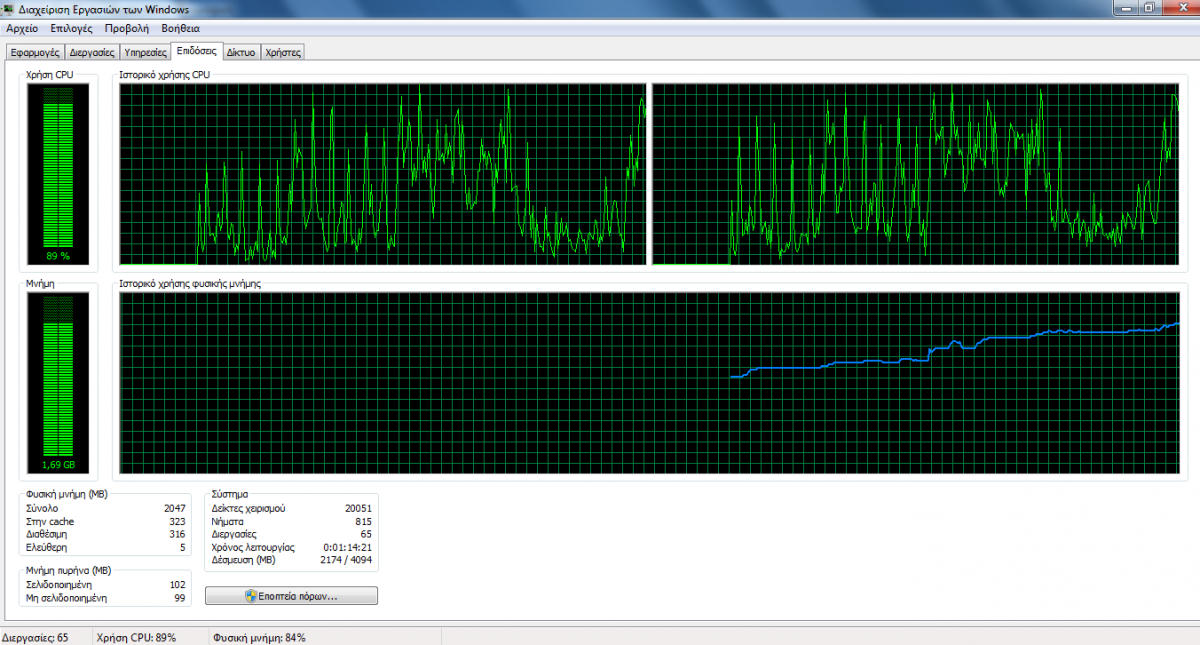Click the physical memory history graph
Viewport: 1200px width, 645px height.
click(x=650, y=383)
